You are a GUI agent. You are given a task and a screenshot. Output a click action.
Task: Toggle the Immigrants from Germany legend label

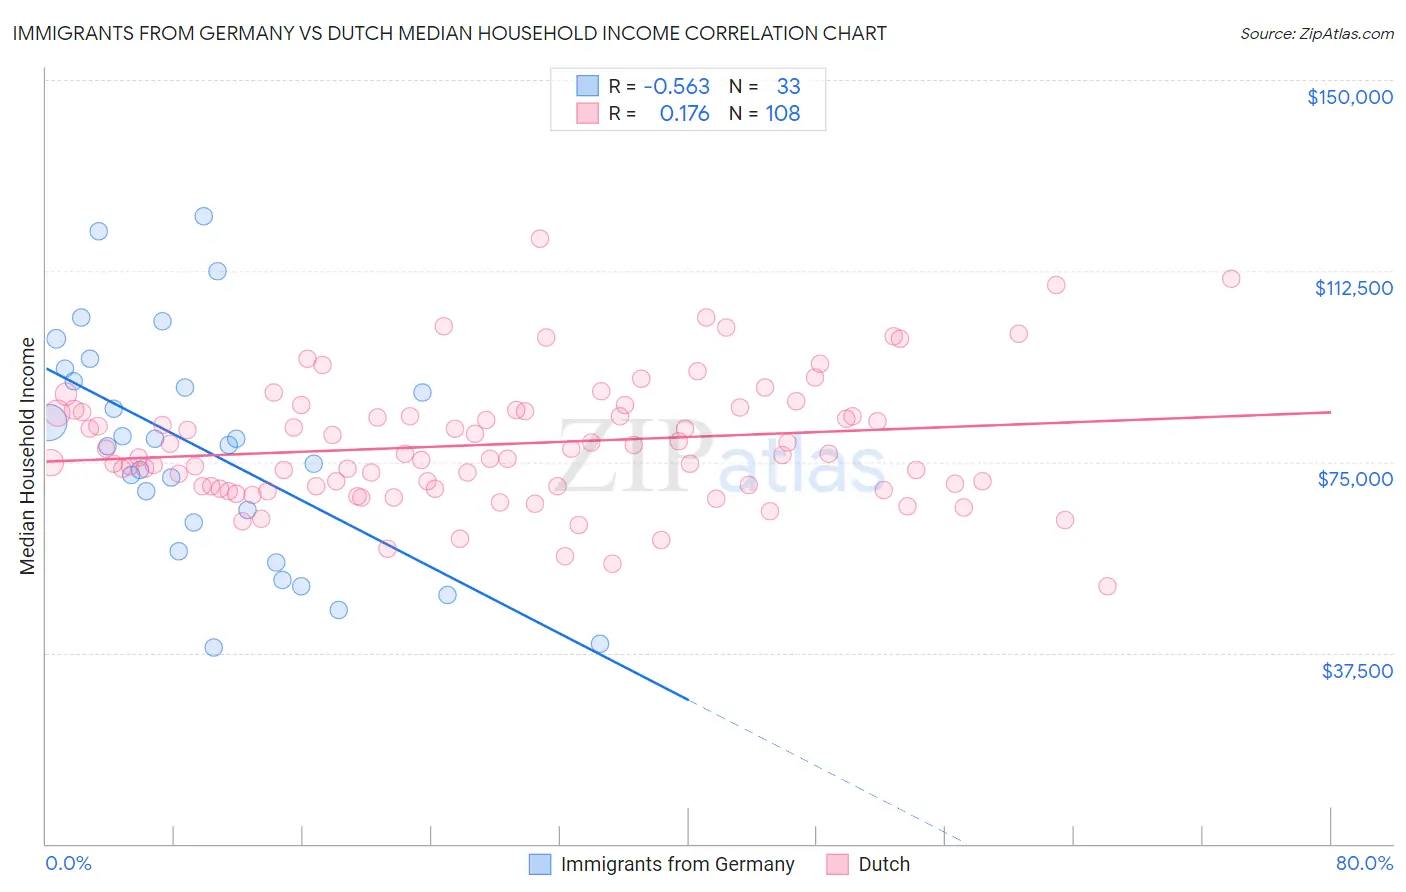pos(677,864)
